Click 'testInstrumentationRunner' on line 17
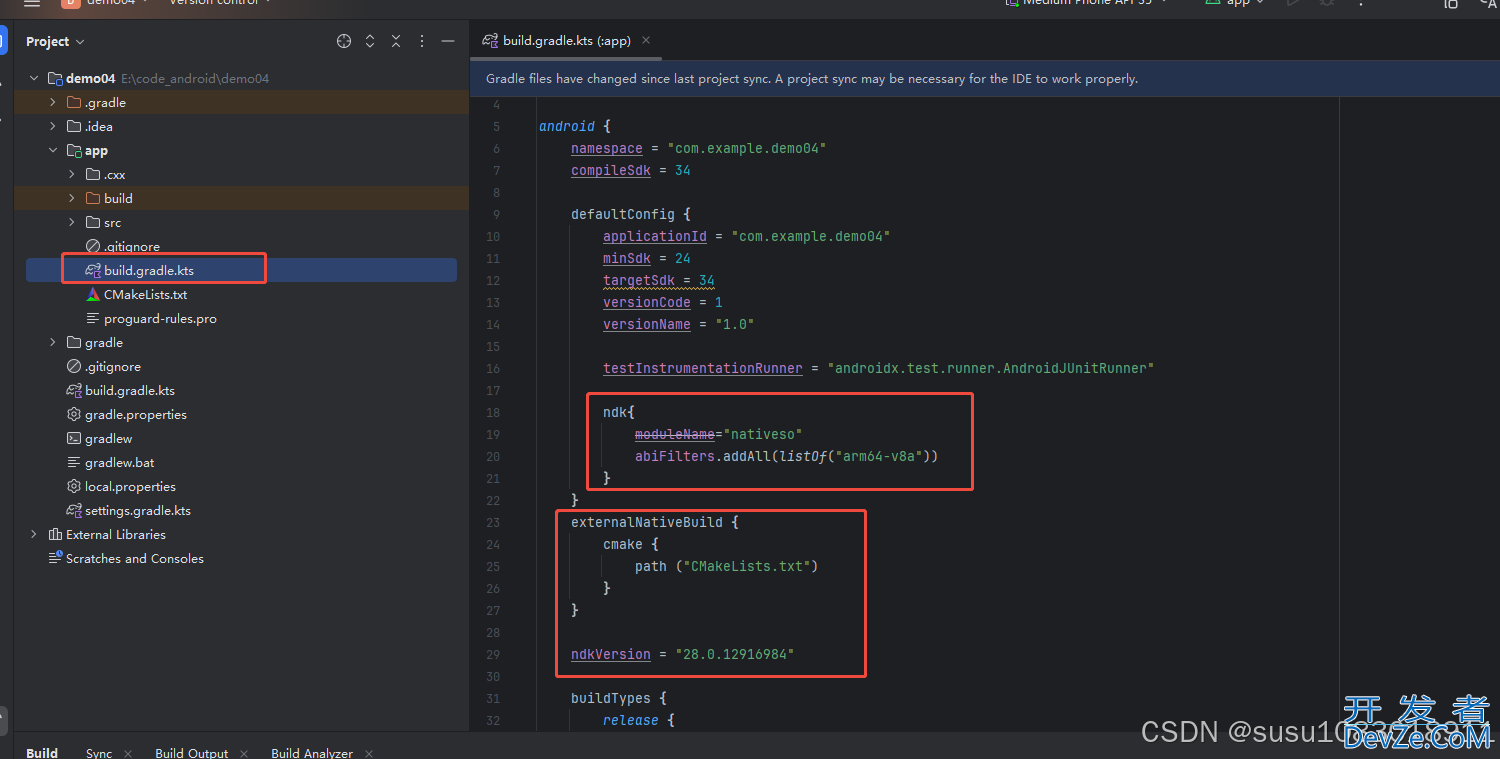Image resolution: width=1500 pixels, height=759 pixels. point(703,369)
